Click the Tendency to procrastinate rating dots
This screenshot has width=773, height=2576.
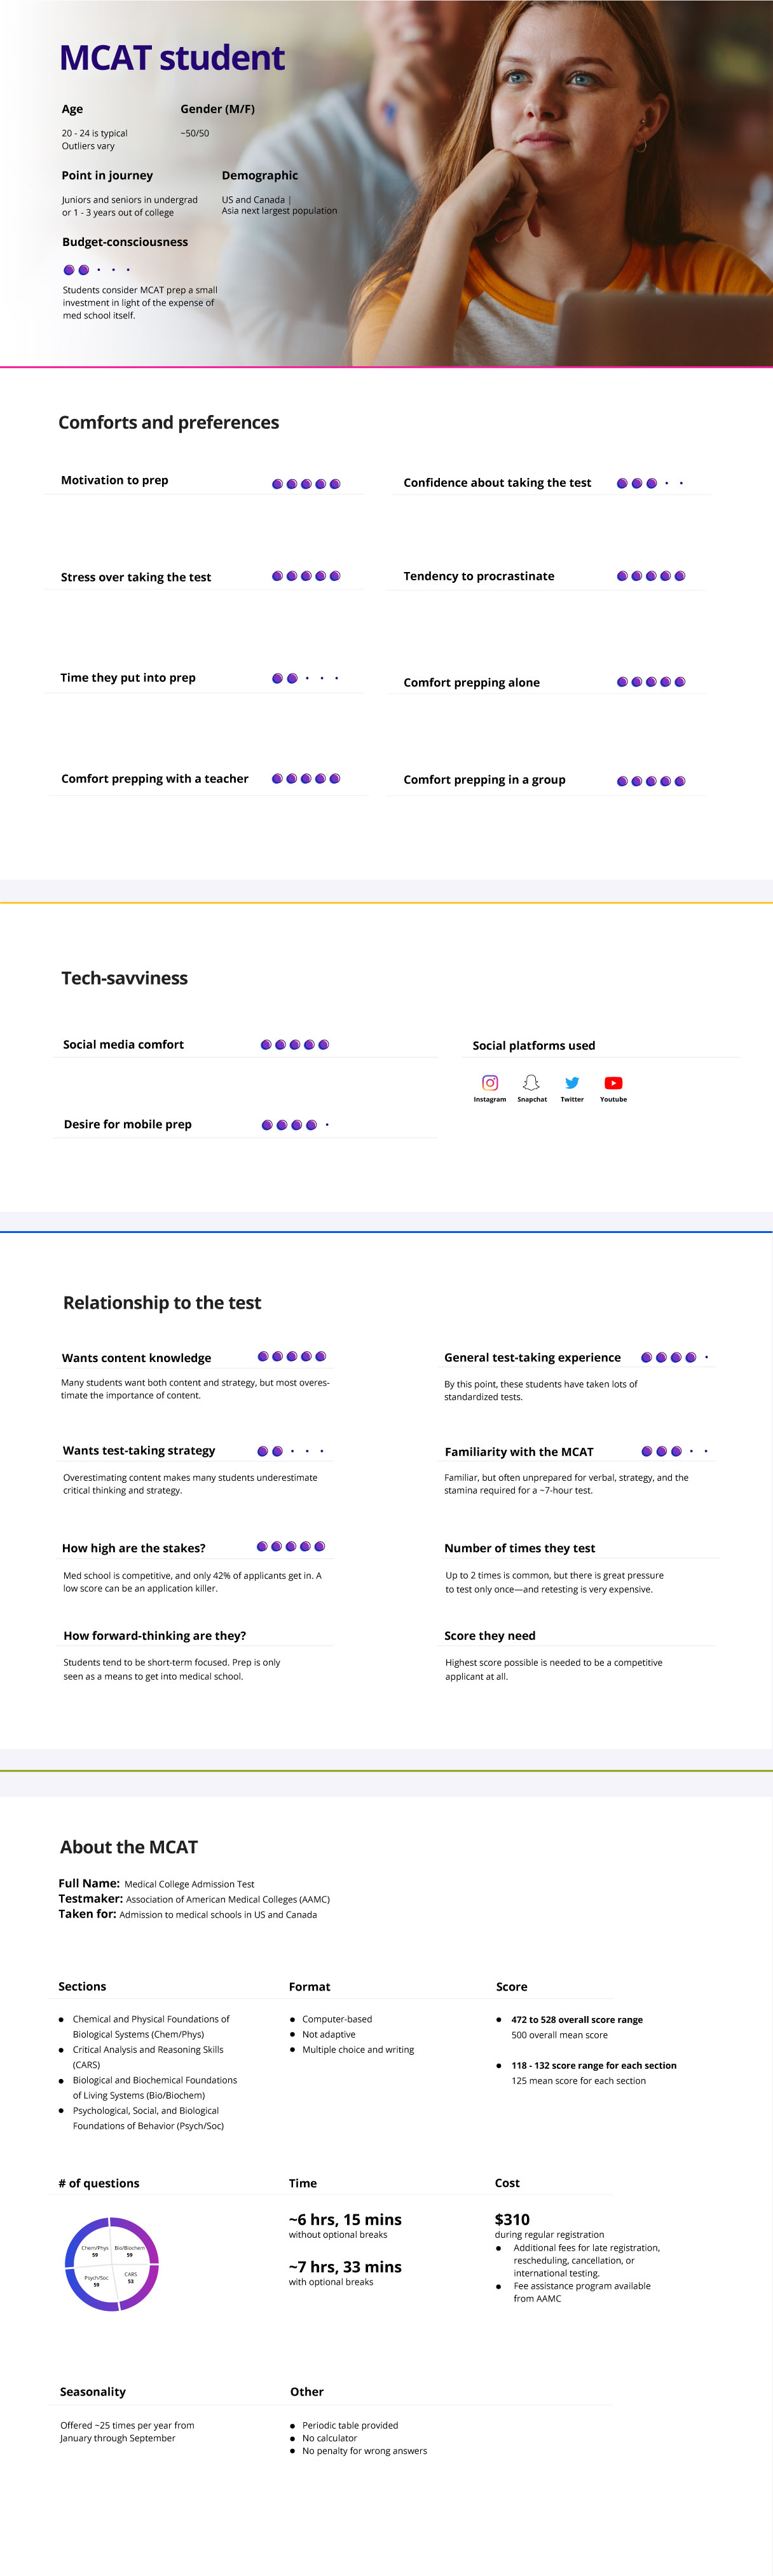(651, 576)
